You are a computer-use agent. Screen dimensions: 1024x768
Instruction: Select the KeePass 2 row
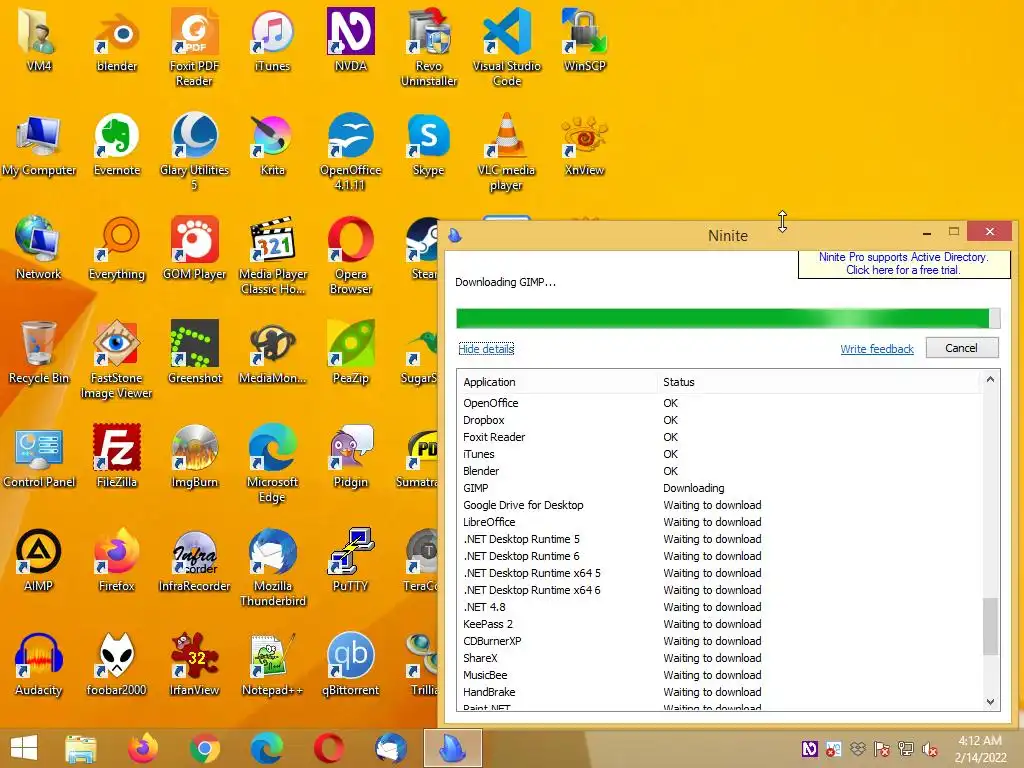[x=719, y=624]
